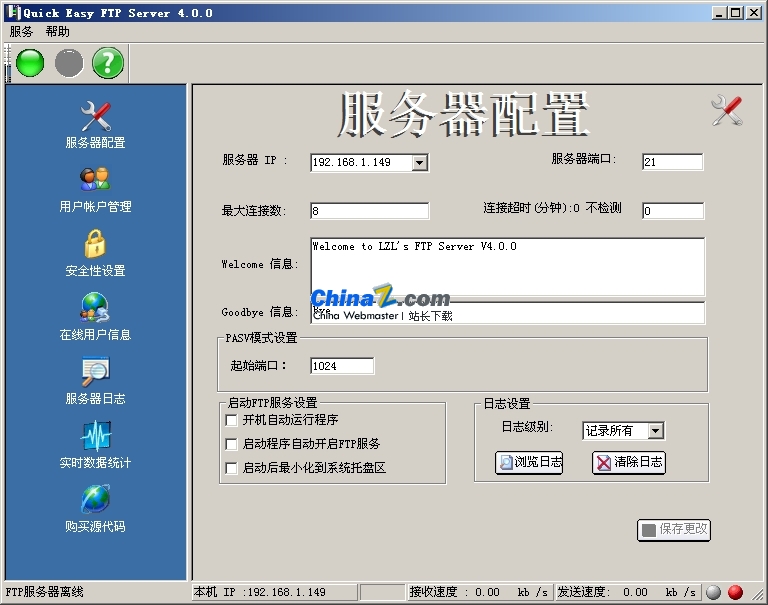
Task: Expand the 服务器 IP dropdown list
Action: (420, 163)
